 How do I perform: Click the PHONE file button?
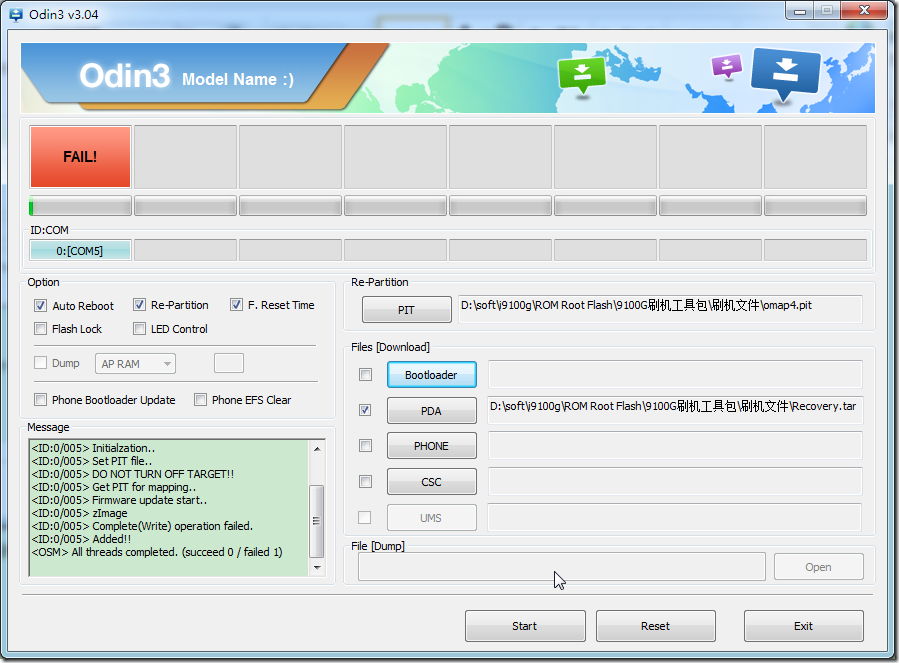pyautogui.click(x=431, y=446)
